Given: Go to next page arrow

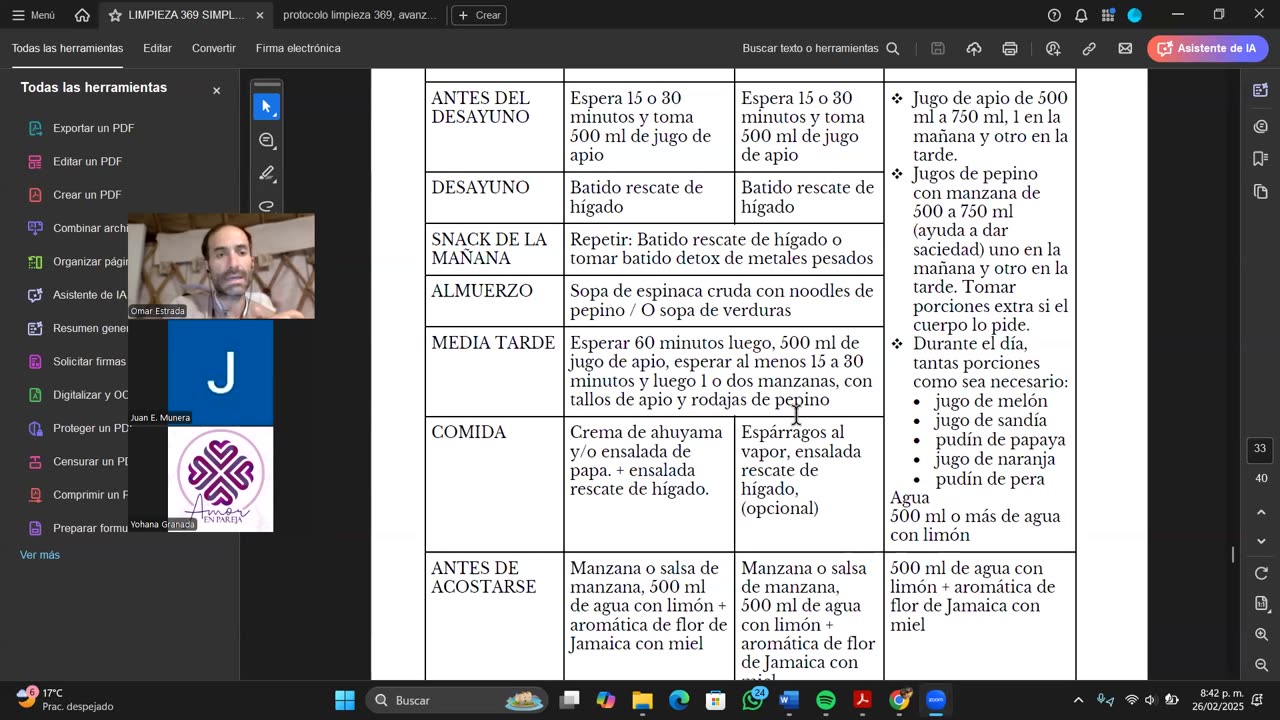Looking at the screenshot, I should [x=1261, y=541].
